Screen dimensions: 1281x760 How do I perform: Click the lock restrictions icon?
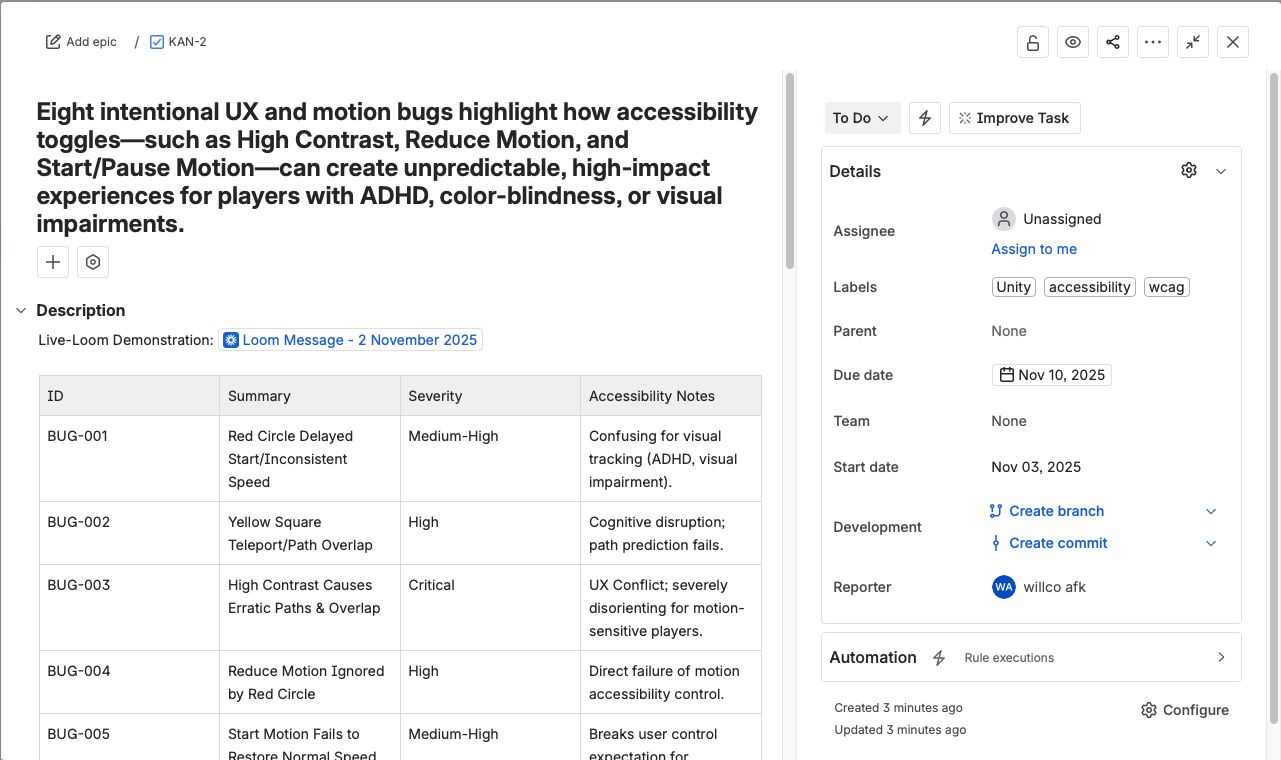click(1033, 42)
